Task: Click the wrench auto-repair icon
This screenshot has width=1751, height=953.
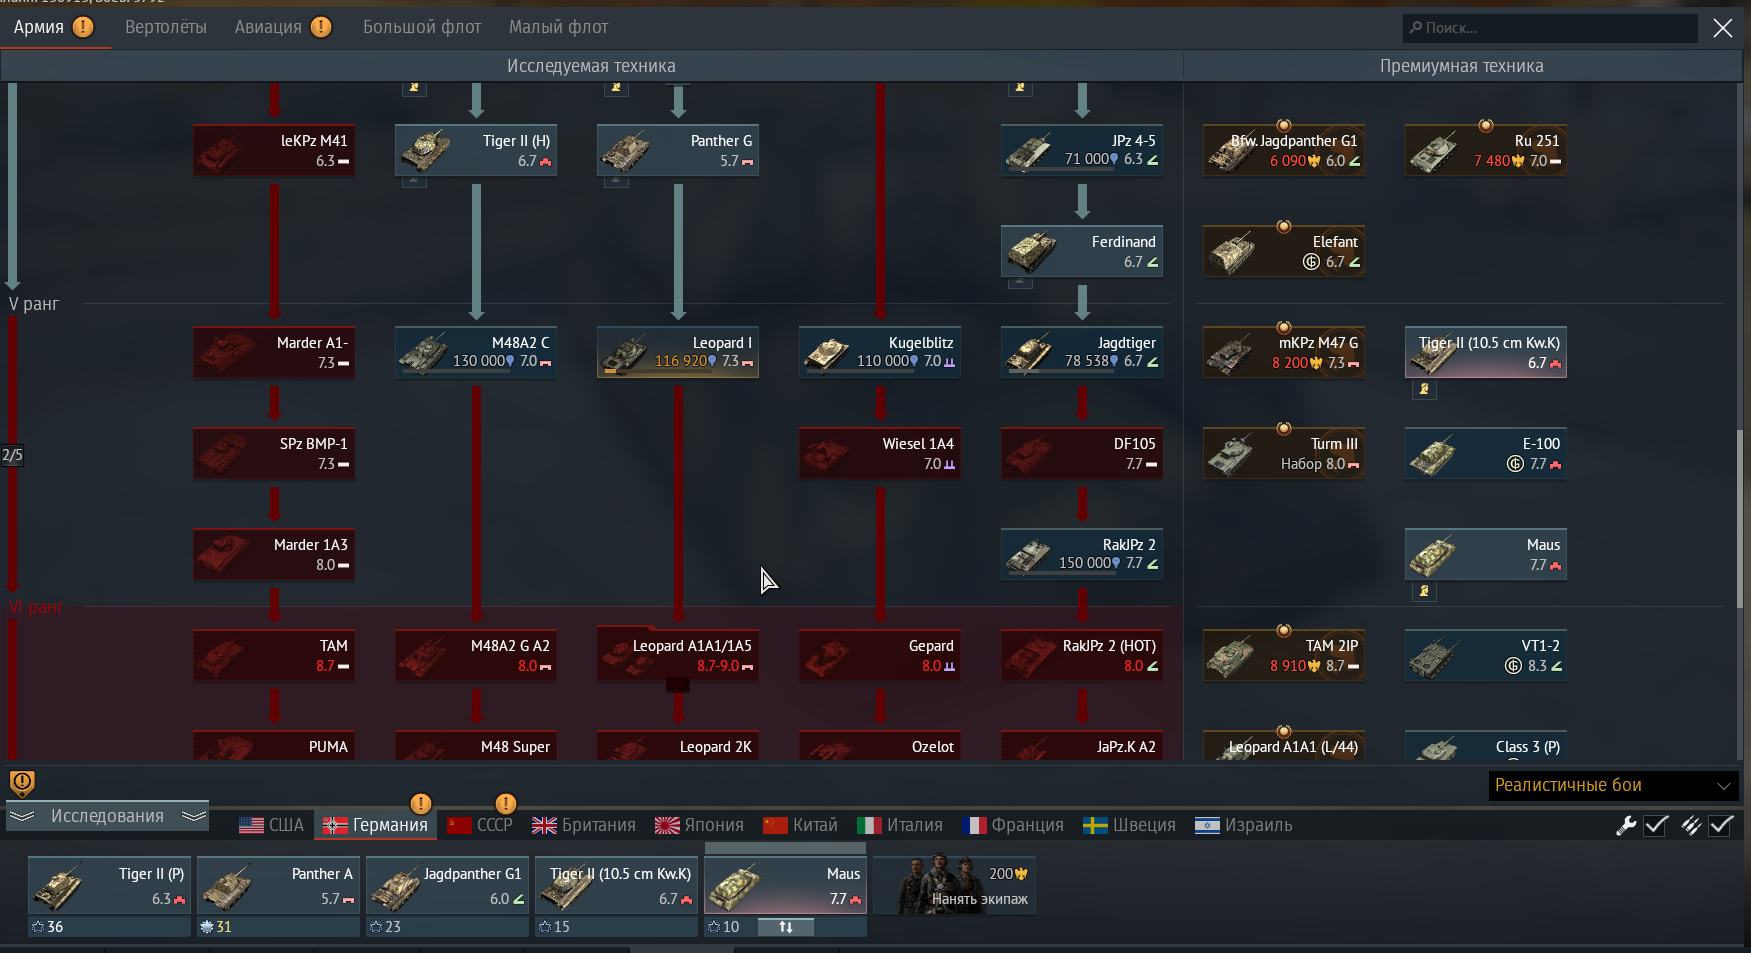Action: tap(1626, 825)
